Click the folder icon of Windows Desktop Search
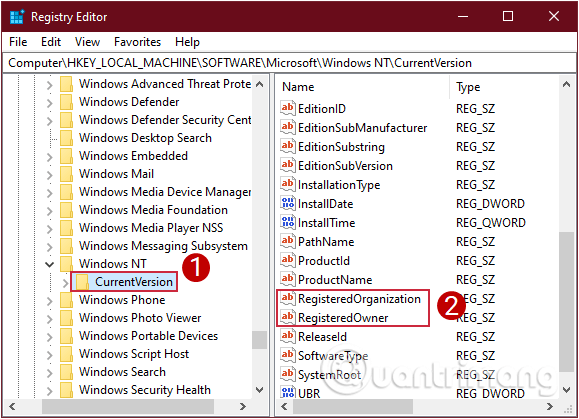The image size is (579, 419). click(x=66, y=138)
